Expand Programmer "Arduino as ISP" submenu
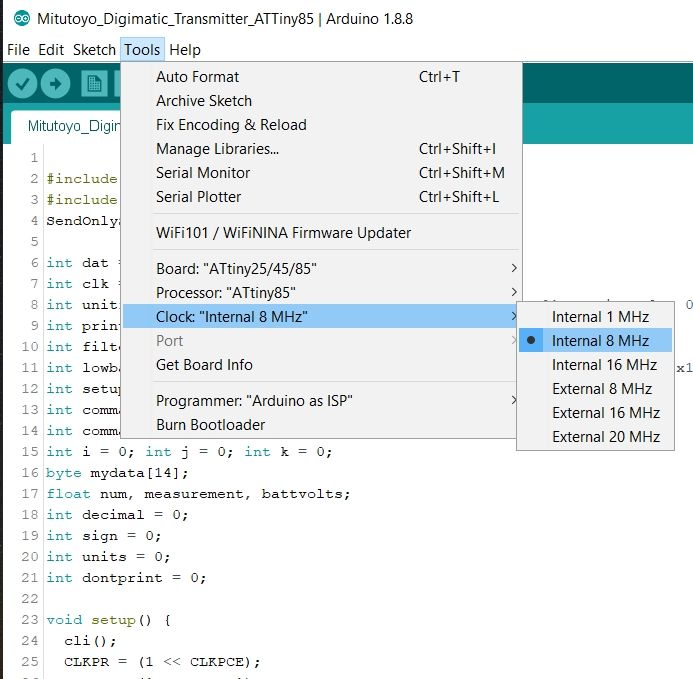Screen dimensions: 693x679 pos(321,401)
